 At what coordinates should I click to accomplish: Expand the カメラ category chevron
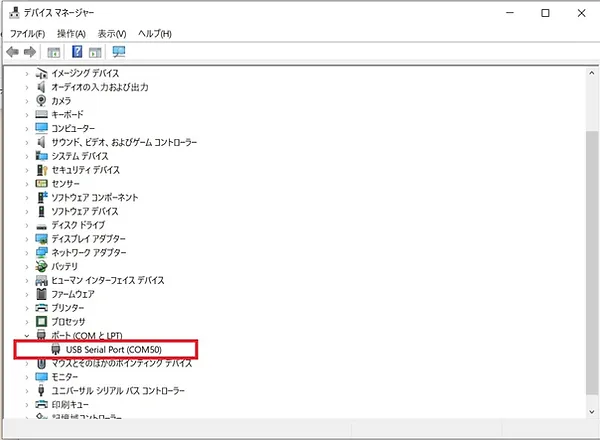tap(27, 101)
